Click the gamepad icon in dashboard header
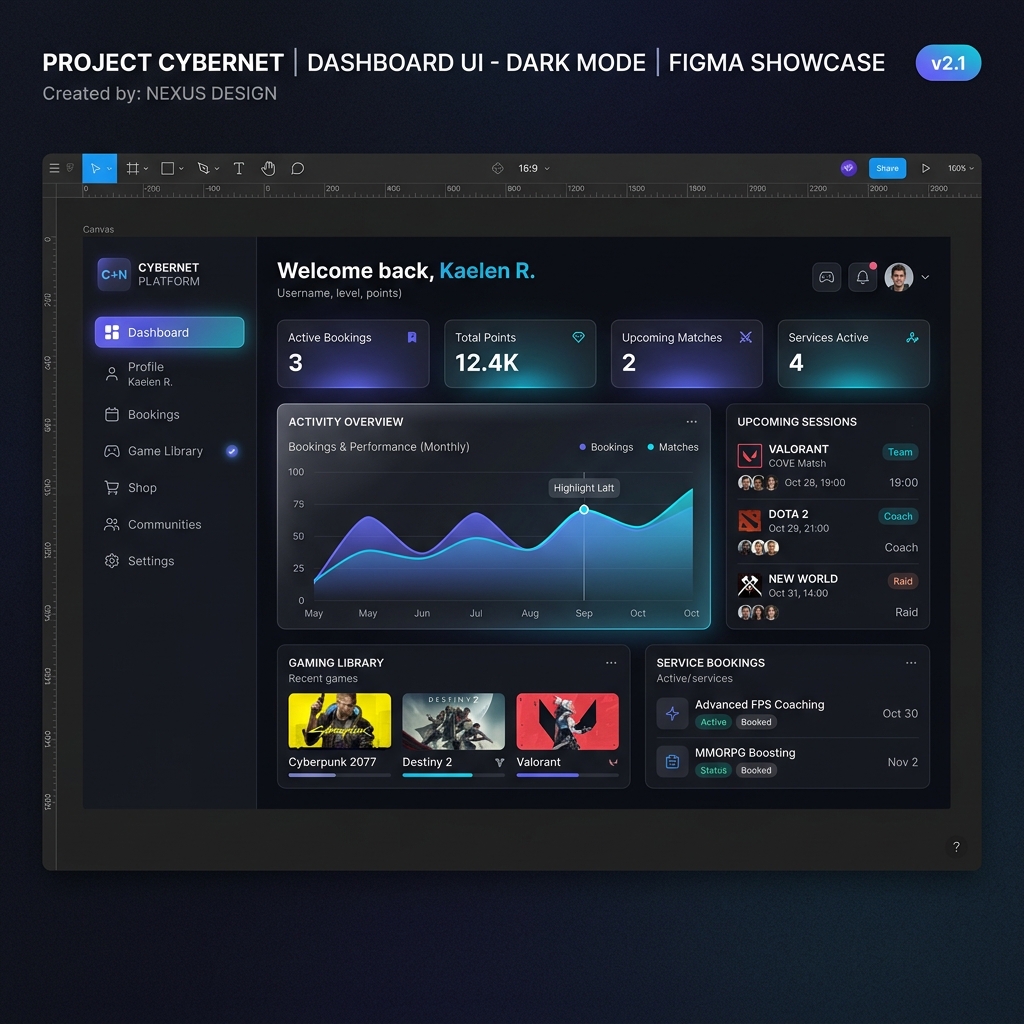The image size is (1024, 1024). click(x=826, y=278)
